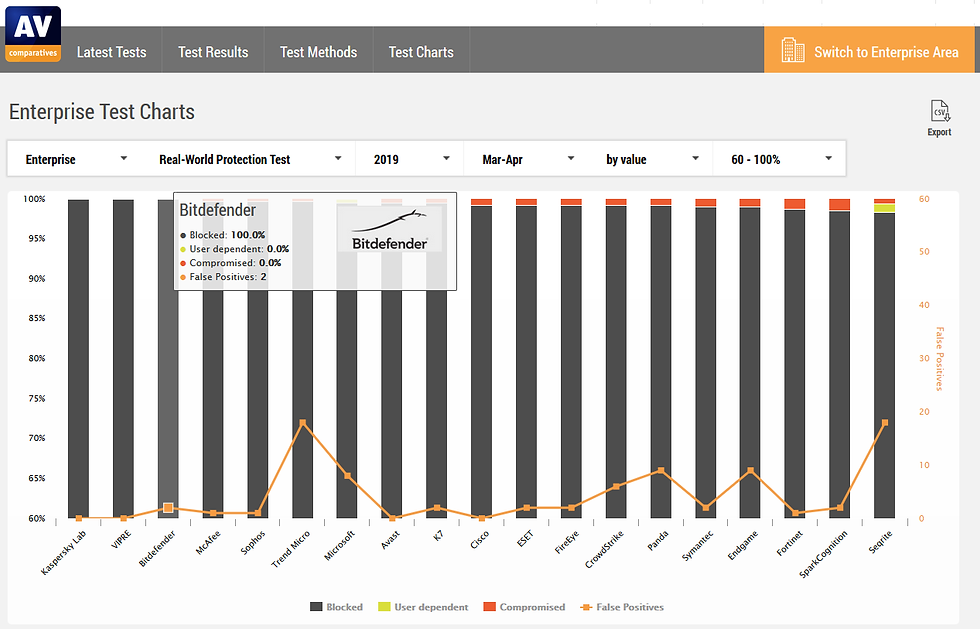
Task: Expand the Mar-Apr period dropdown
Action: click(527, 159)
